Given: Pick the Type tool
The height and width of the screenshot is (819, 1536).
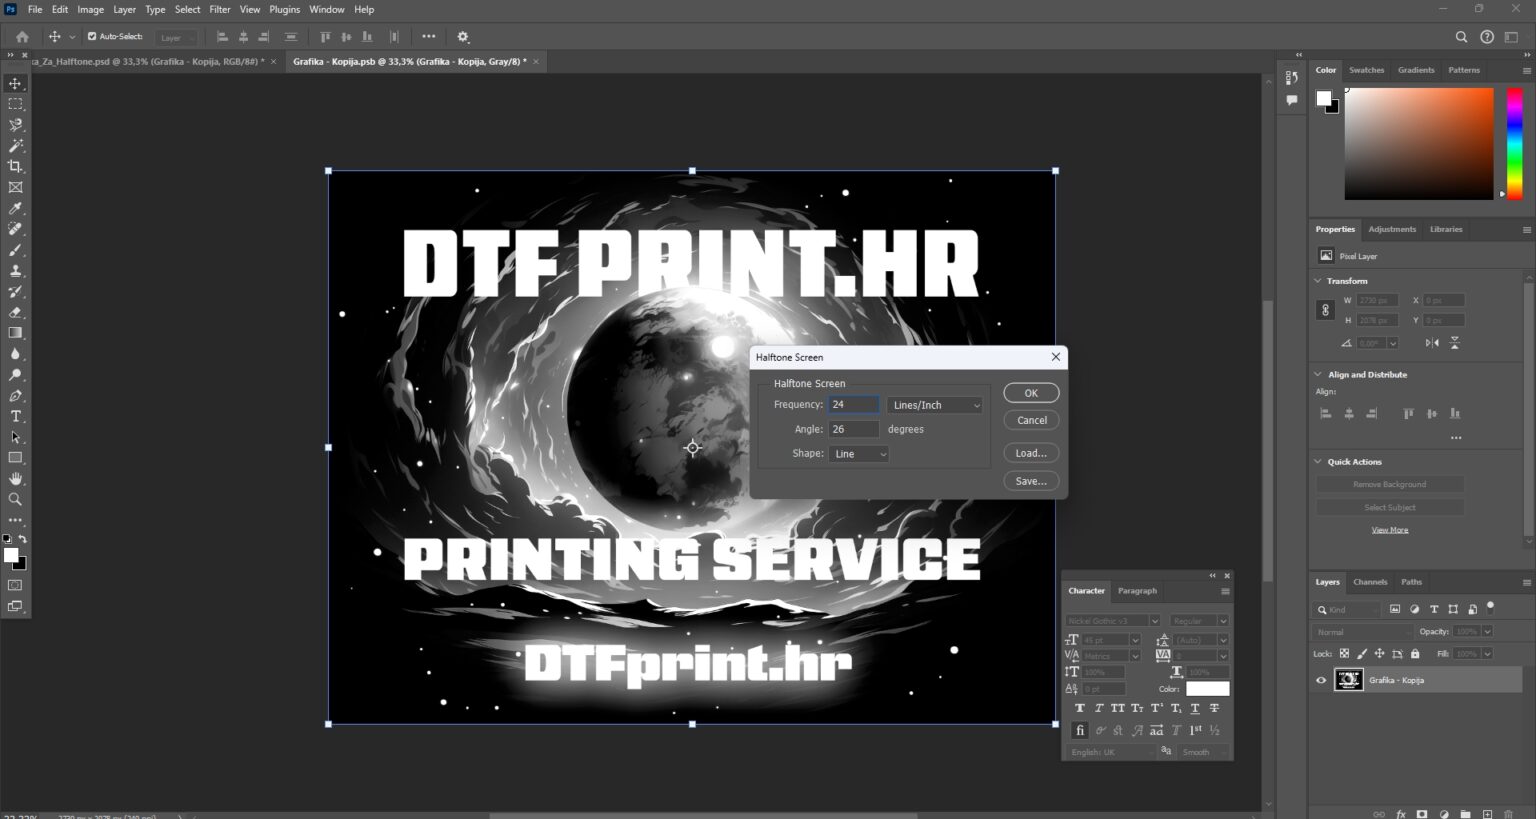Looking at the screenshot, I should point(15,416).
